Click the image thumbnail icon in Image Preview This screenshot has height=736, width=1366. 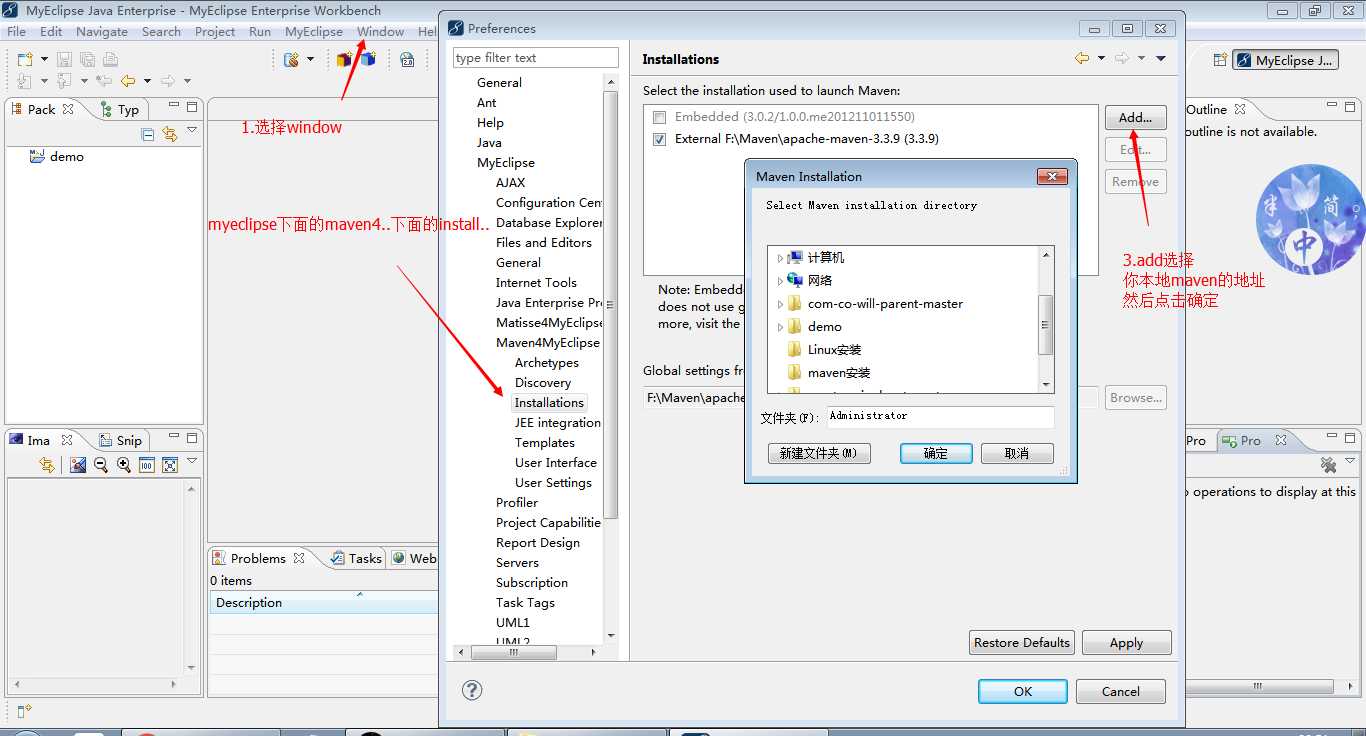click(78, 465)
